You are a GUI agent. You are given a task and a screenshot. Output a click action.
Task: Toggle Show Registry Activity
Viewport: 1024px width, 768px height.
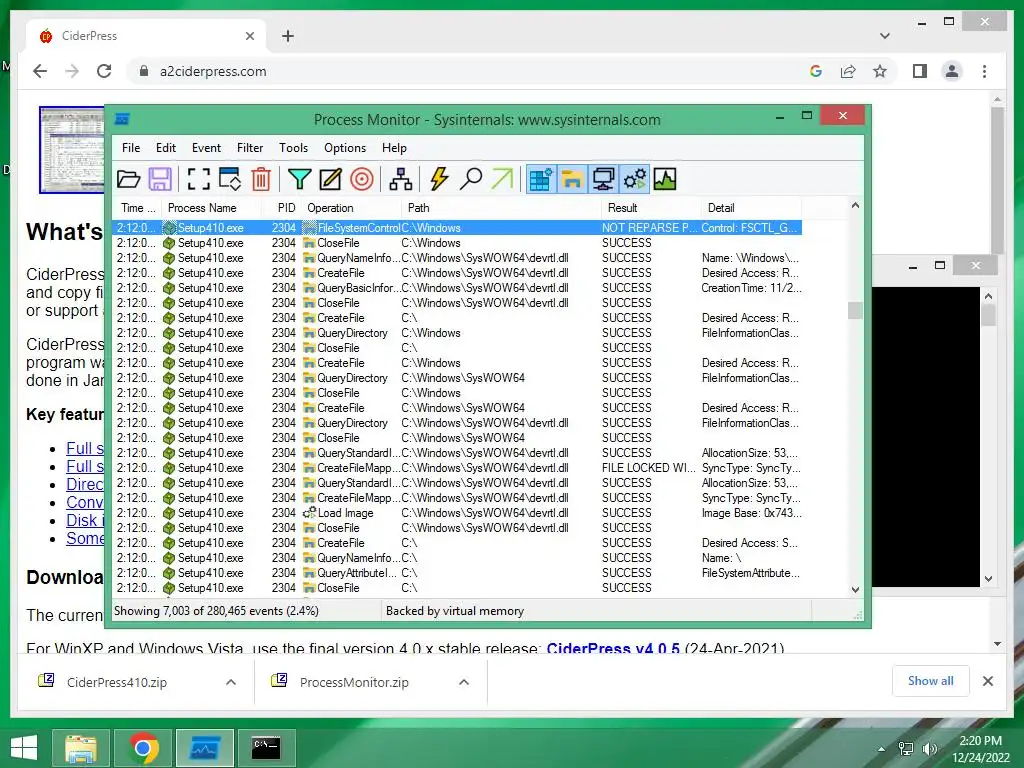coord(541,179)
